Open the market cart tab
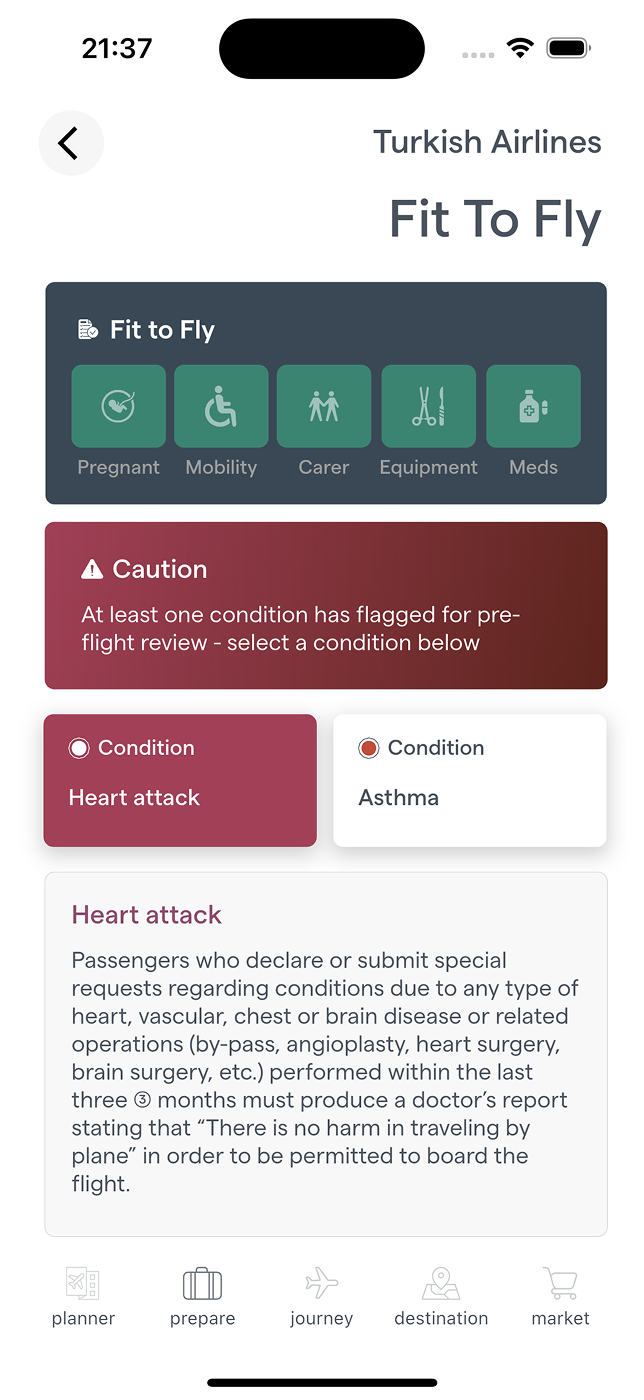The height and width of the screenshot is (1400, 644). [x=560, y=1296]
